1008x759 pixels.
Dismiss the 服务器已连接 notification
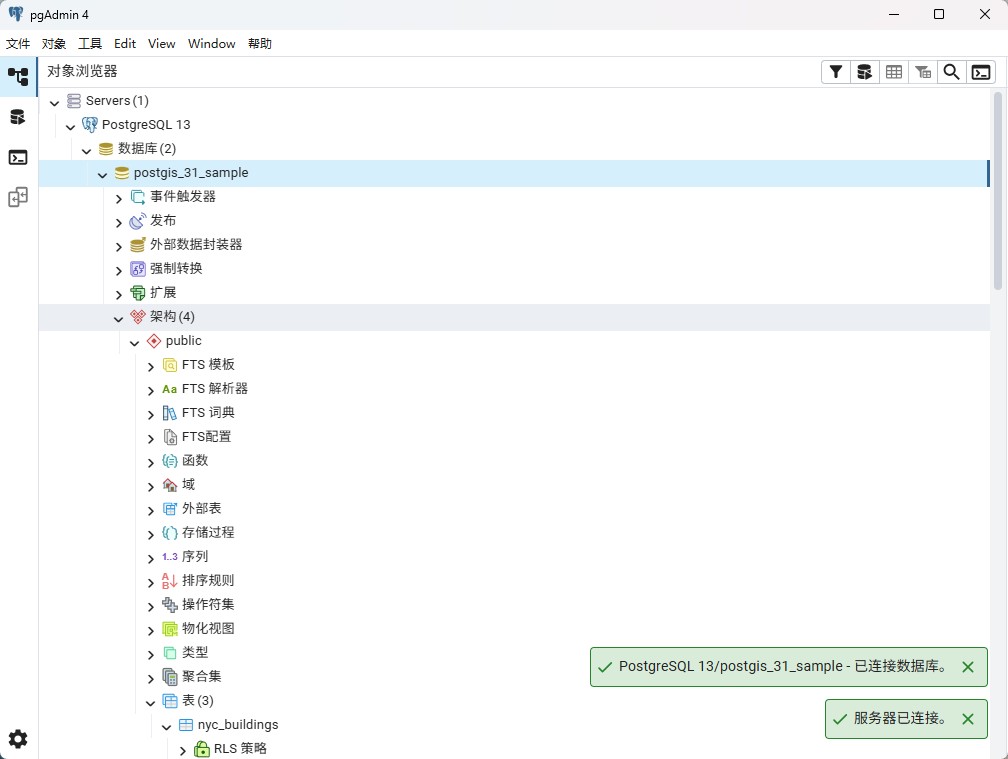click(x=968, y=719)
